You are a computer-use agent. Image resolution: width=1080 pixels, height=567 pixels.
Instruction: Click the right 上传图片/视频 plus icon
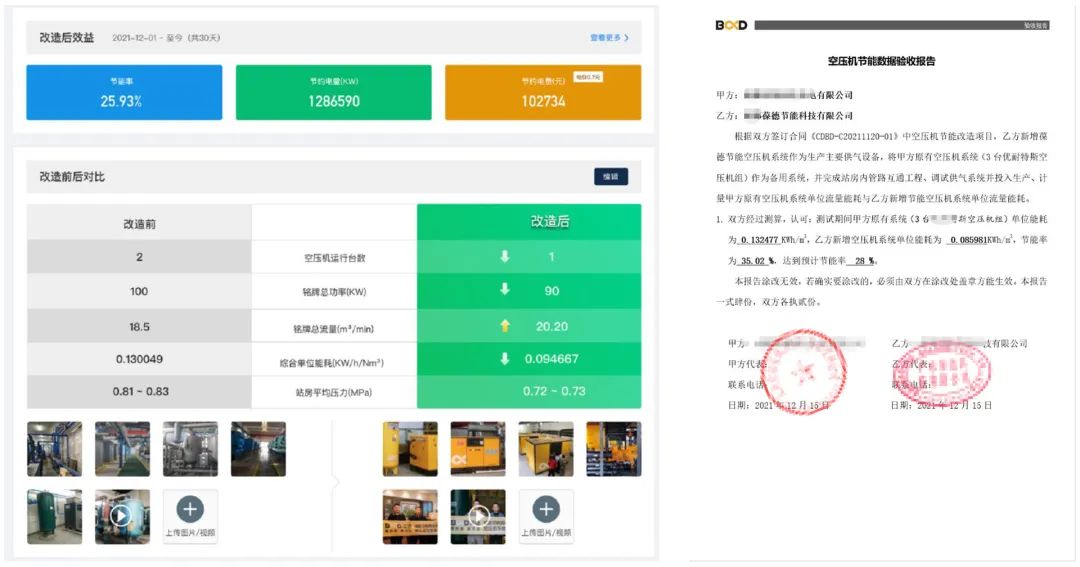546,509
